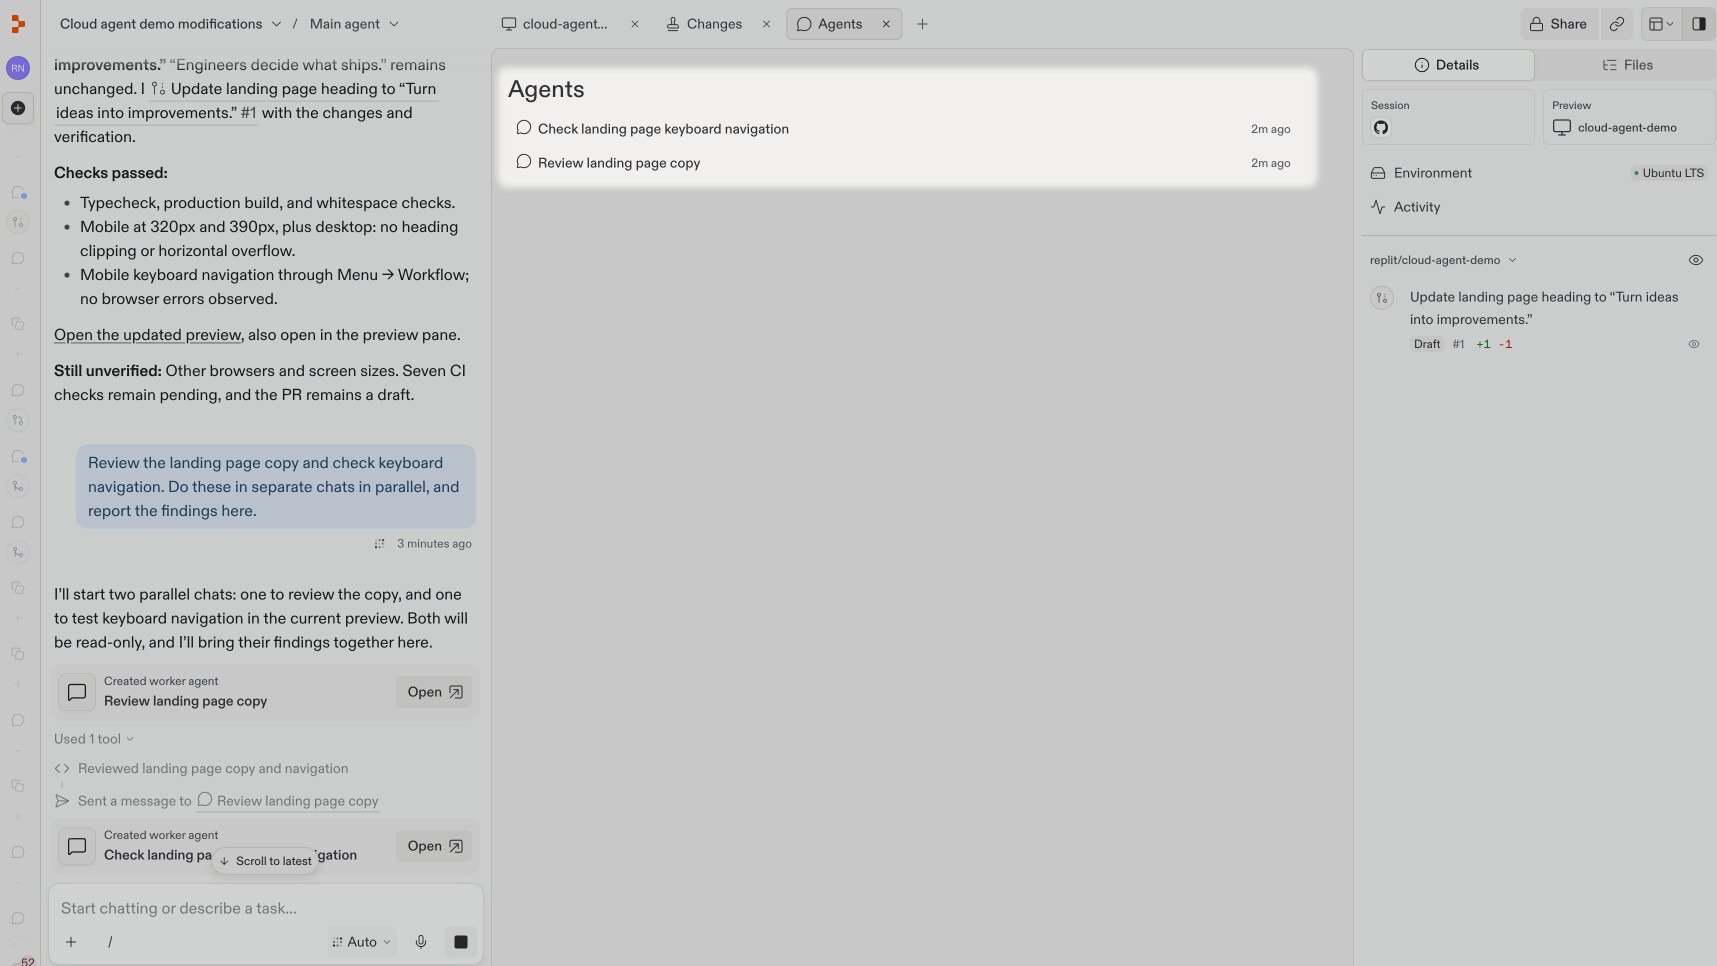Focus the Start chatting input field
1717x966 pixels.
point(265,908)
